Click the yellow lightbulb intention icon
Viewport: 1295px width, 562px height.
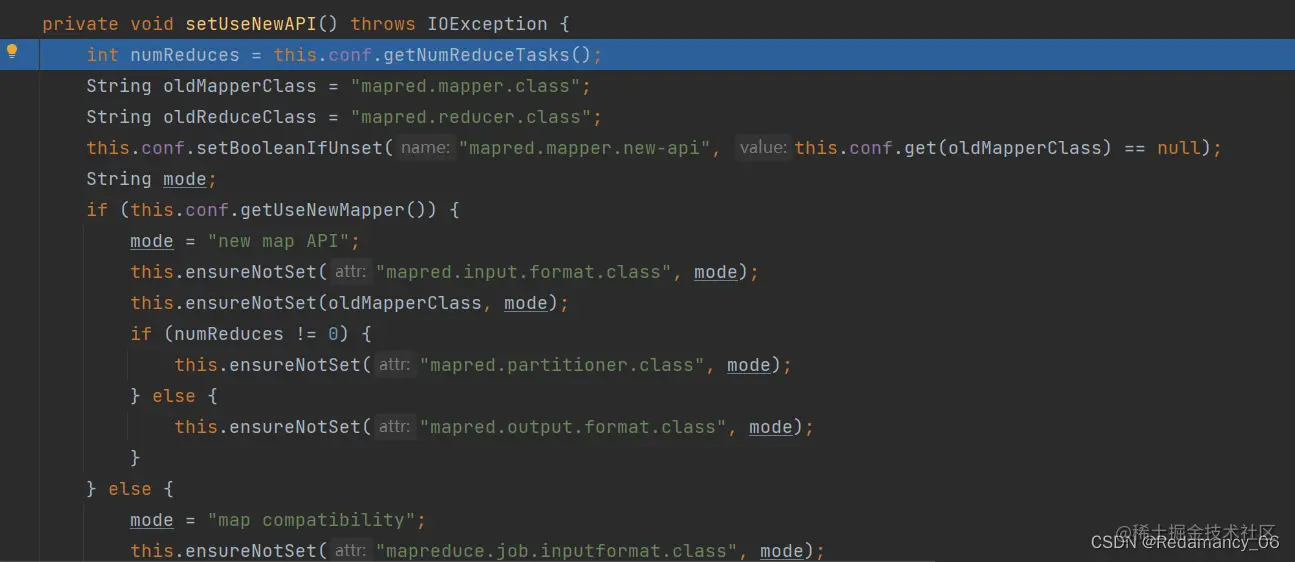(x=13, y=52)
